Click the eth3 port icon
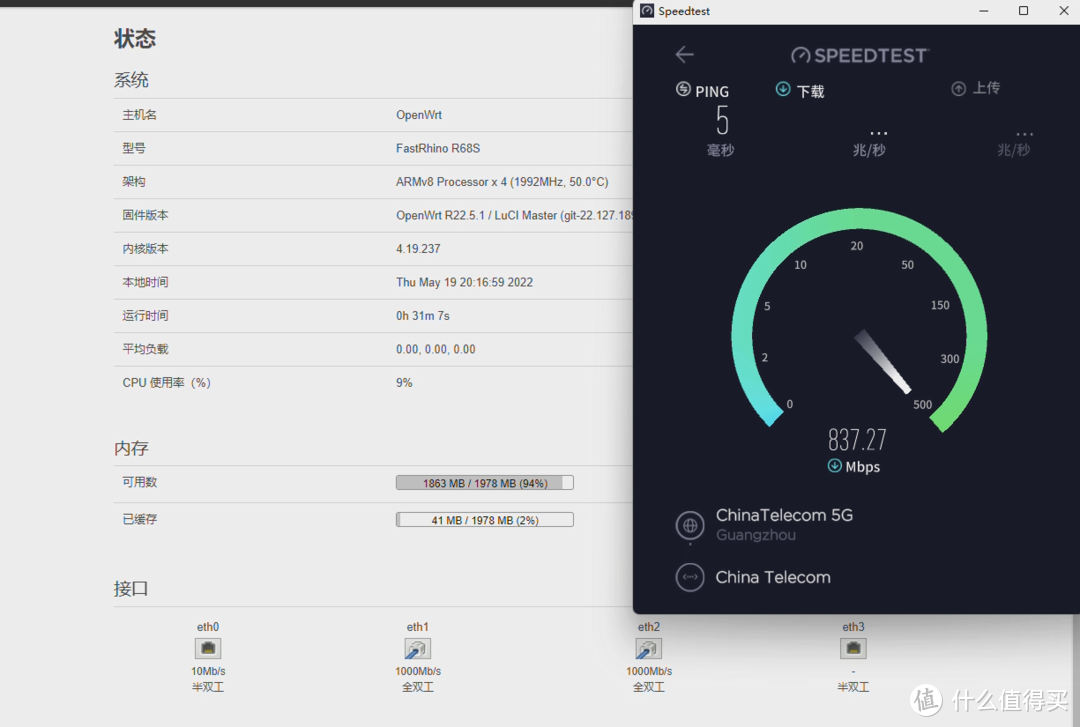This screenshot has width=1080, height=727. pos(853,648)
